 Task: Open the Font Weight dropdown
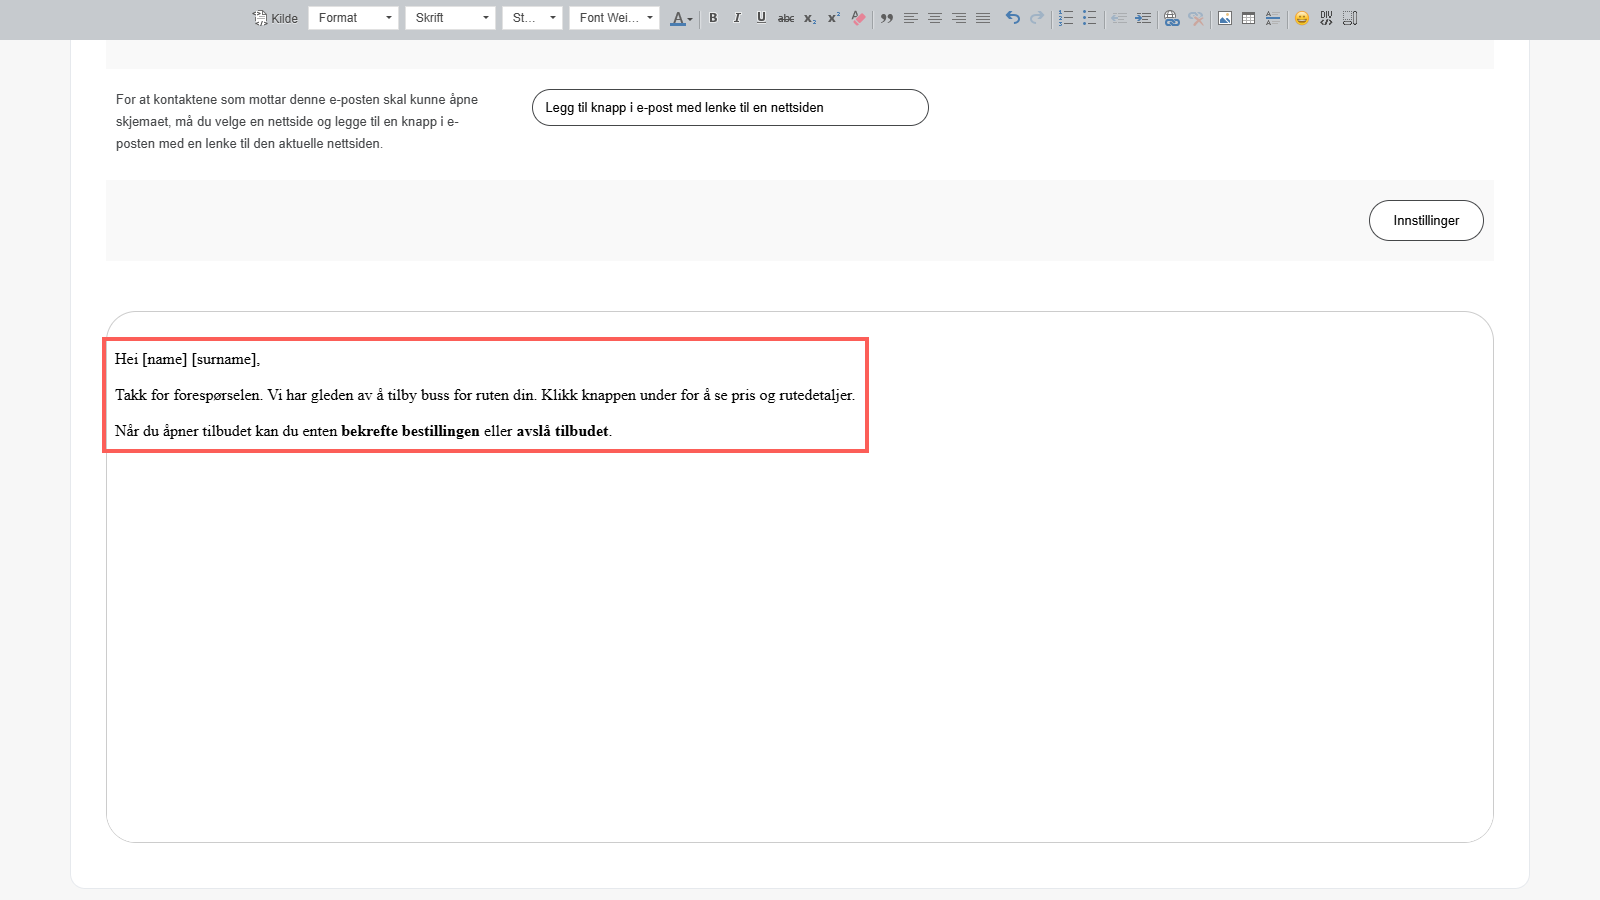click(614, 18)
